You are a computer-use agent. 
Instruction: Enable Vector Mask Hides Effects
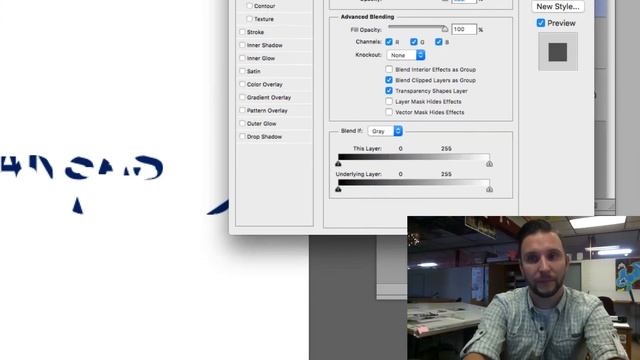(389, 112)
